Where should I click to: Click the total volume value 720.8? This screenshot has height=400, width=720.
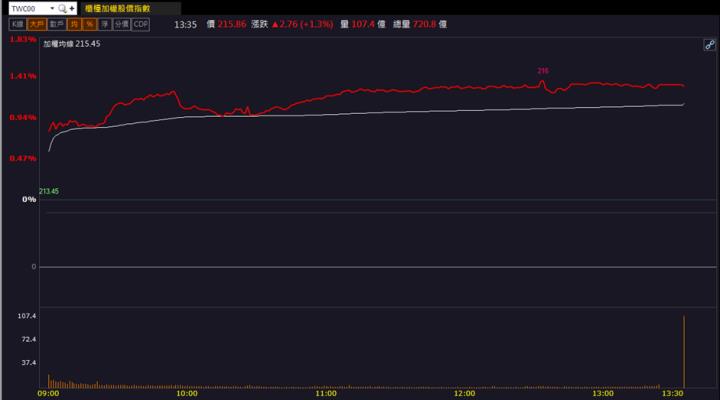(424, 24)
